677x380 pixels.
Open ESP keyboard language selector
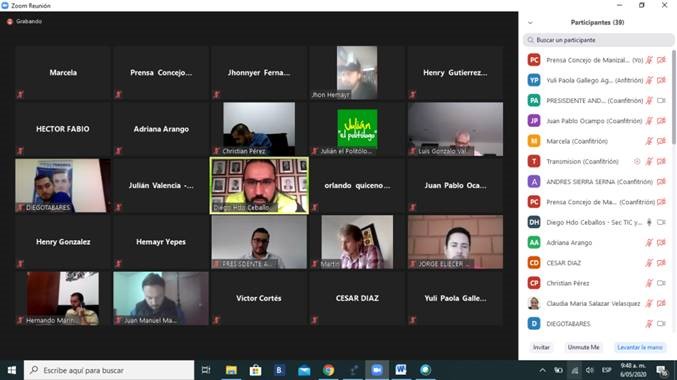(x=607, y=370)
